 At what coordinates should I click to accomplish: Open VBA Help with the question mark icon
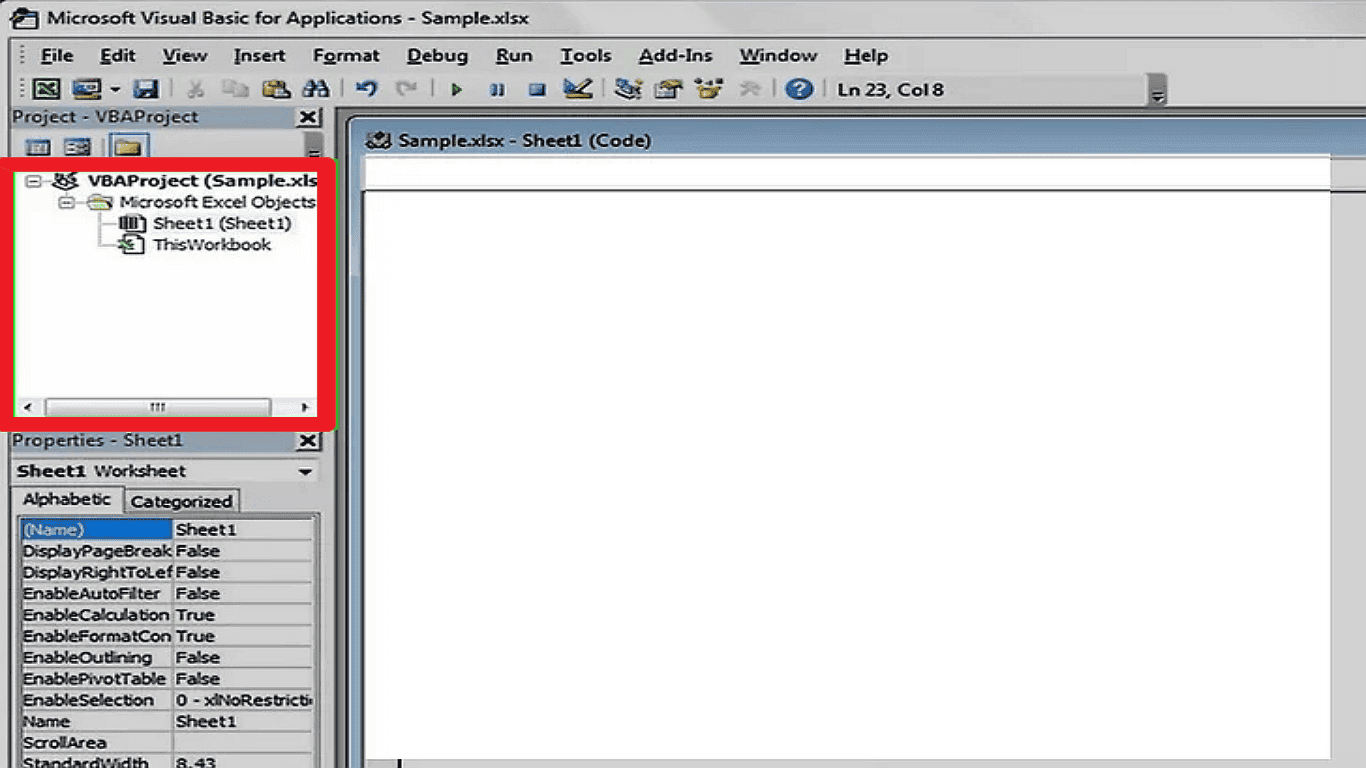[x=798, y=89]
